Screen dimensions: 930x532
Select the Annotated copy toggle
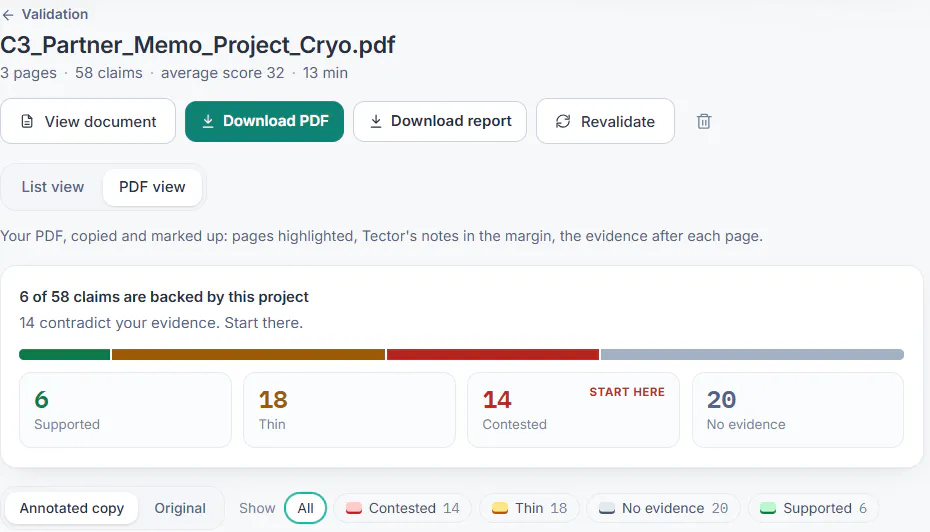[72, 508]
